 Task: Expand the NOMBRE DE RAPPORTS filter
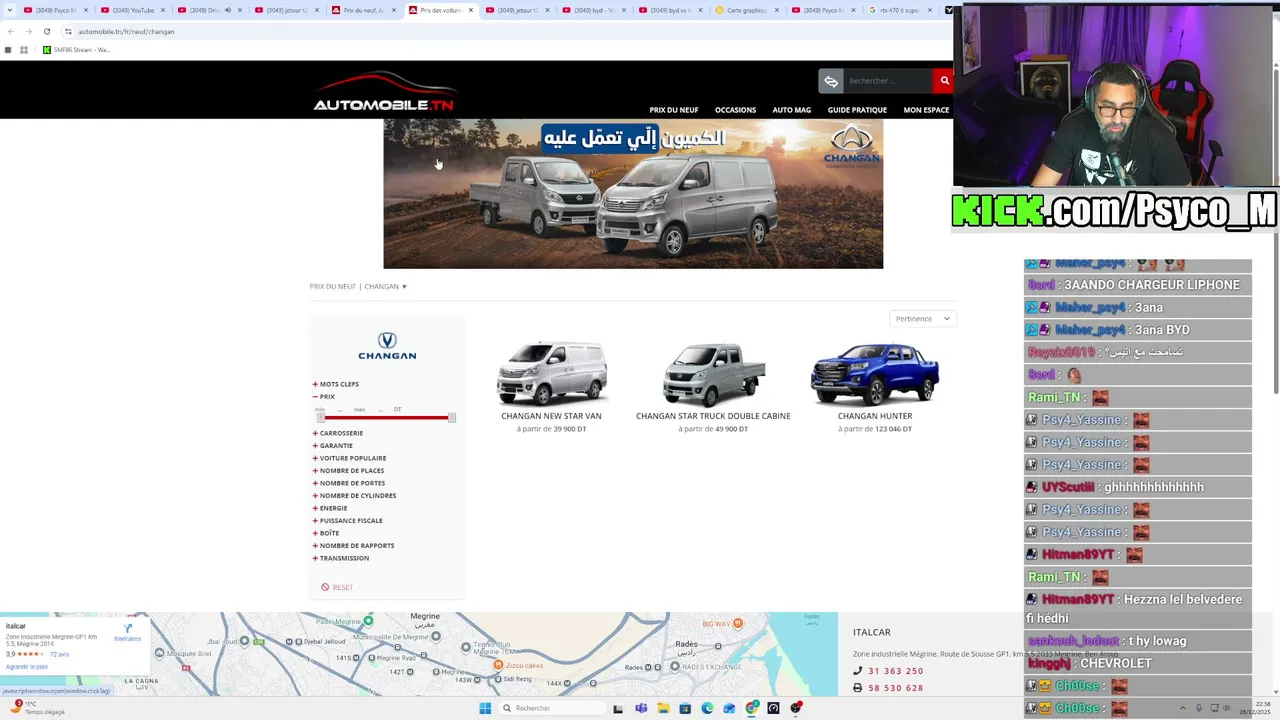tap(354, 546)
